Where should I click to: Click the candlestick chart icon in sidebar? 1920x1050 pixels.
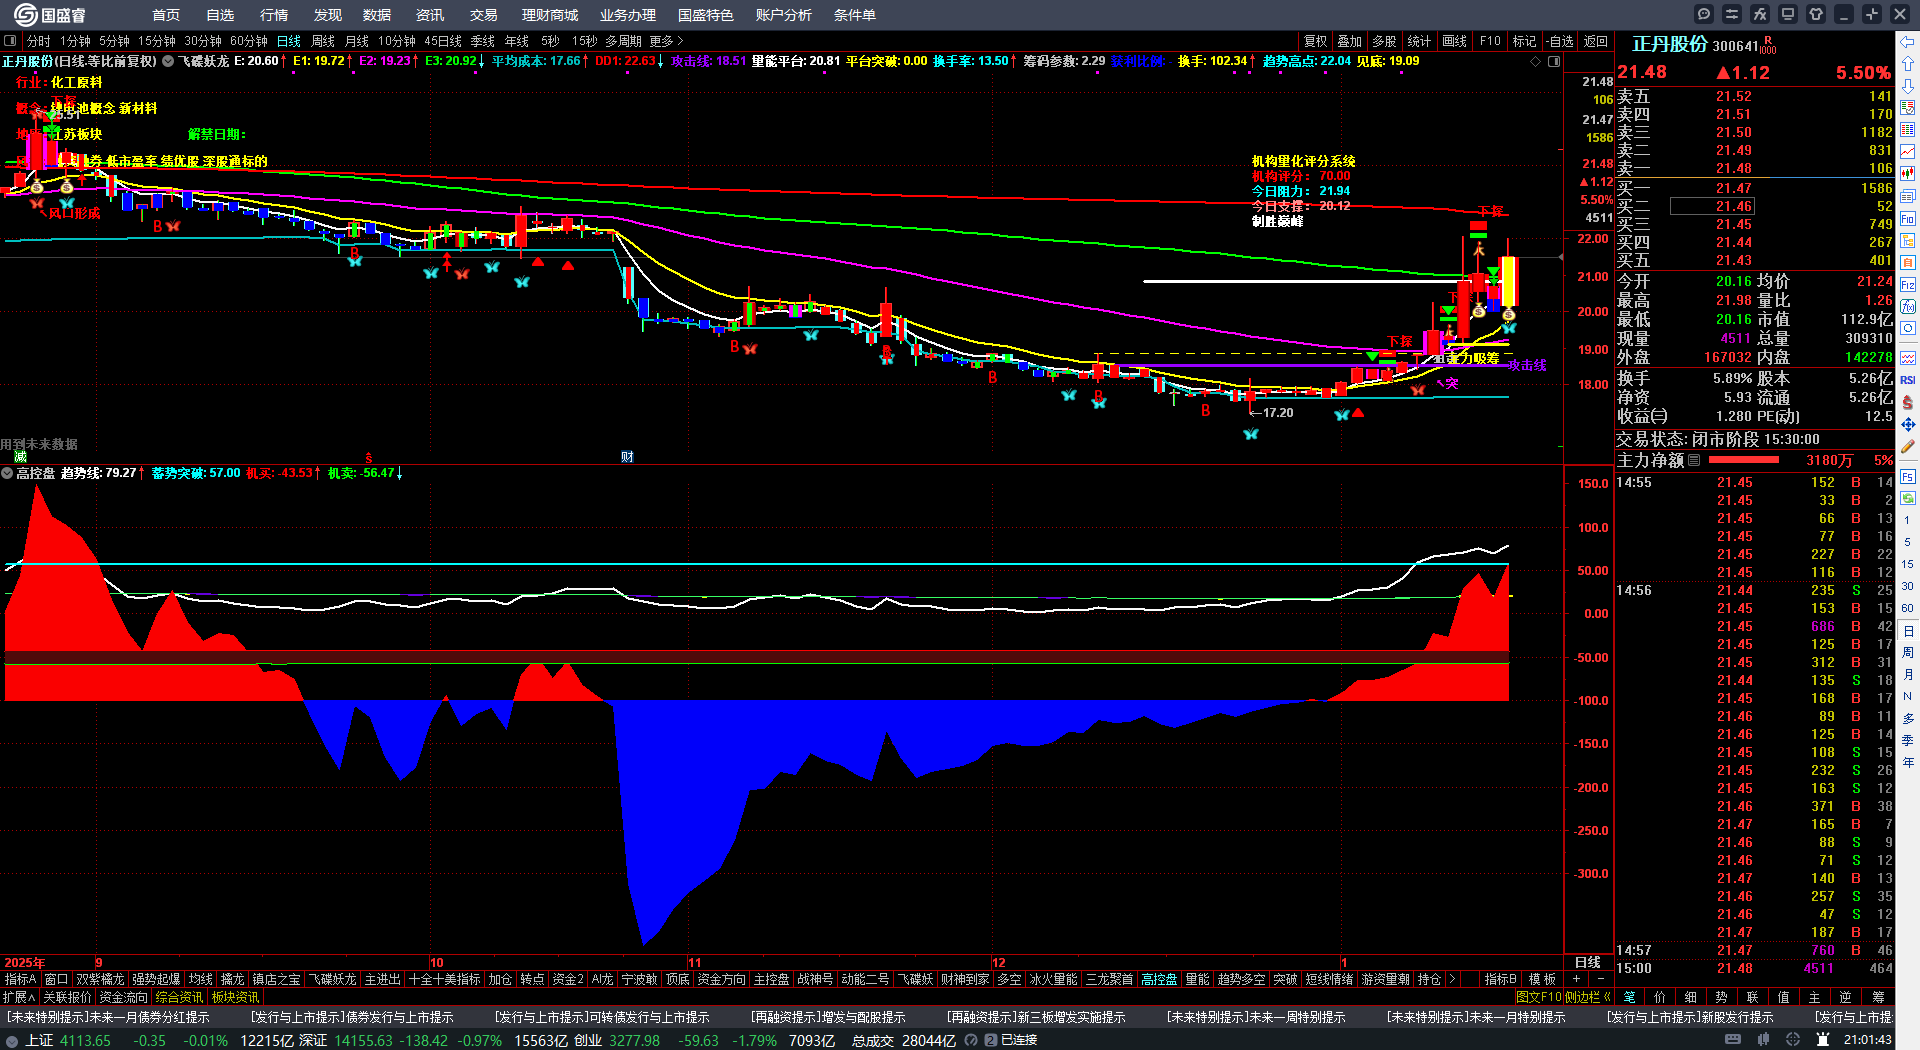[x=1908, y=174]
